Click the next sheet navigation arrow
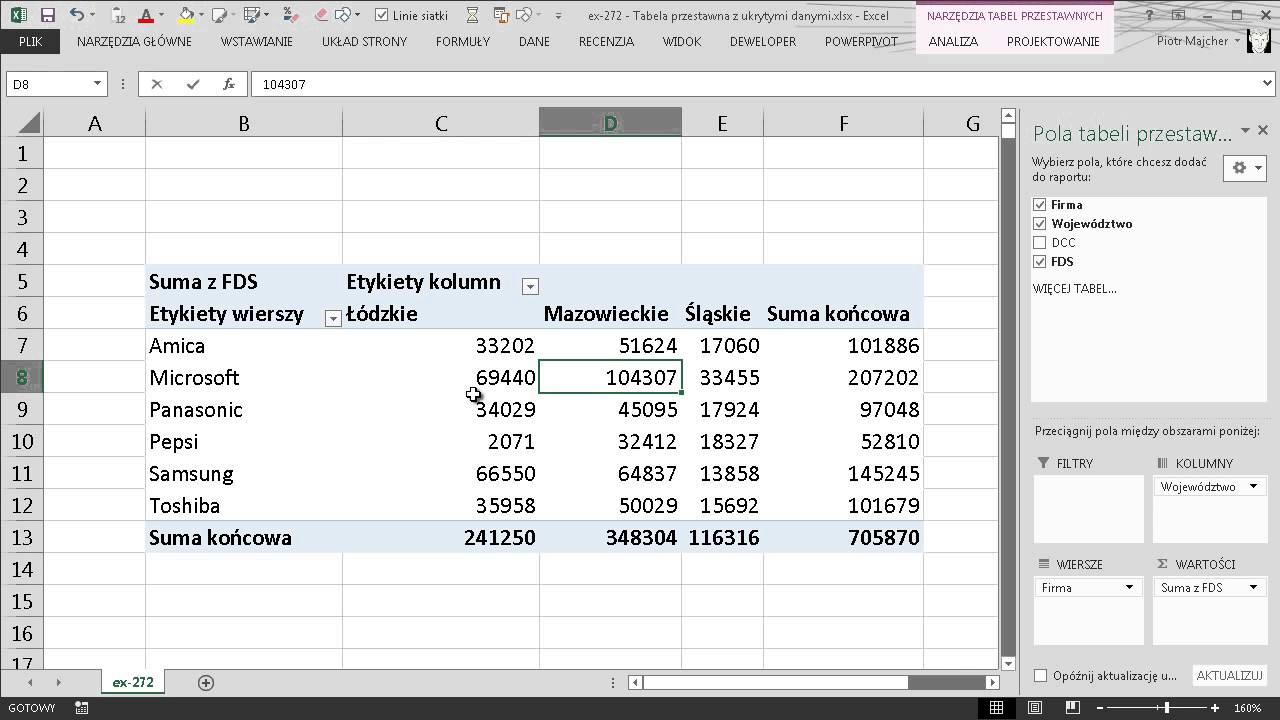This screenshot has width=1280, height=720. click(58, 682)
